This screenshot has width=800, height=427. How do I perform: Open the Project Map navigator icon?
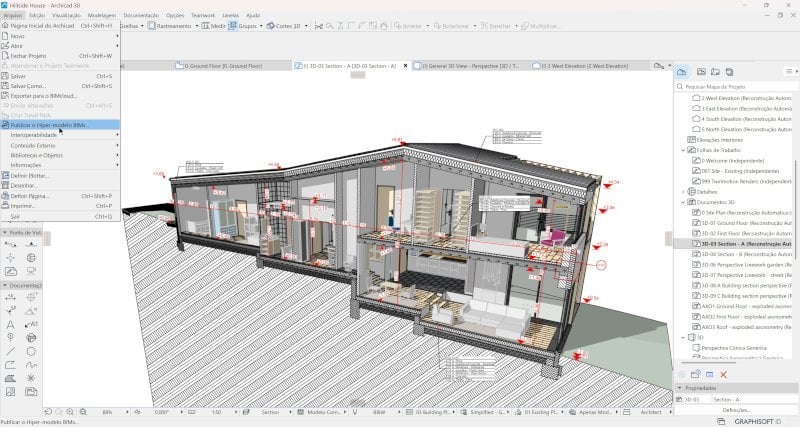[x=682, y=72]
